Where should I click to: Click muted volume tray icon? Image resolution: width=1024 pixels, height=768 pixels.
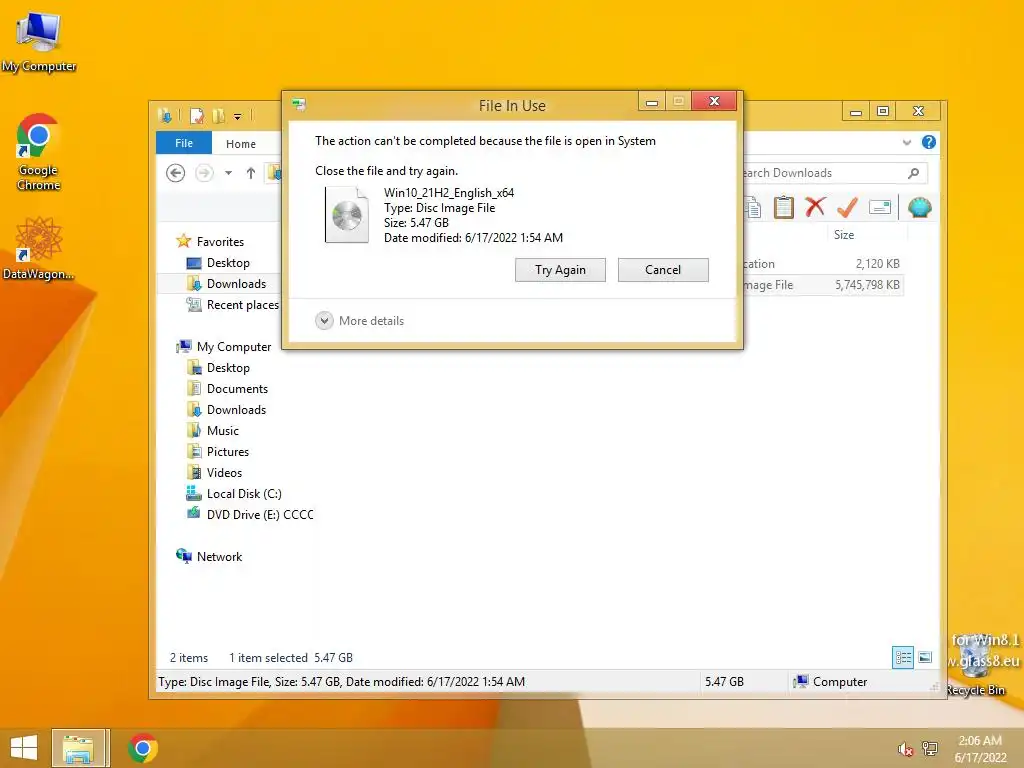tap(905, 749)
